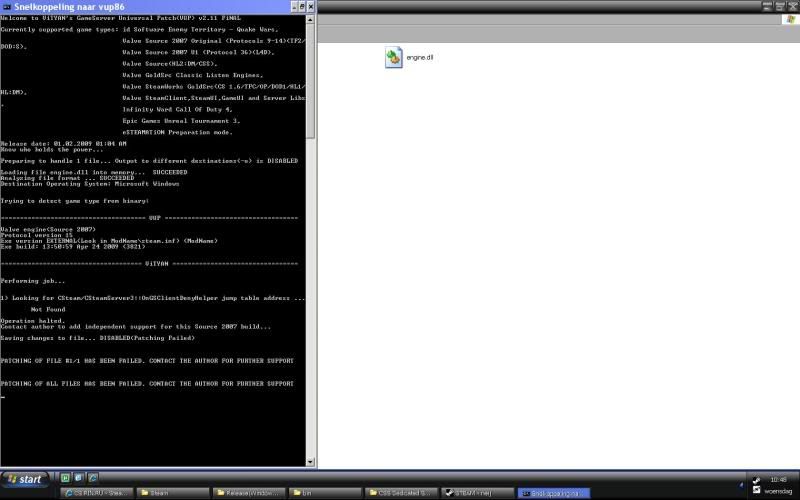Click the 'woensdag' day label in tray
Image resolution: width=800 pixels, height=500 pixels.
(778, 491)
